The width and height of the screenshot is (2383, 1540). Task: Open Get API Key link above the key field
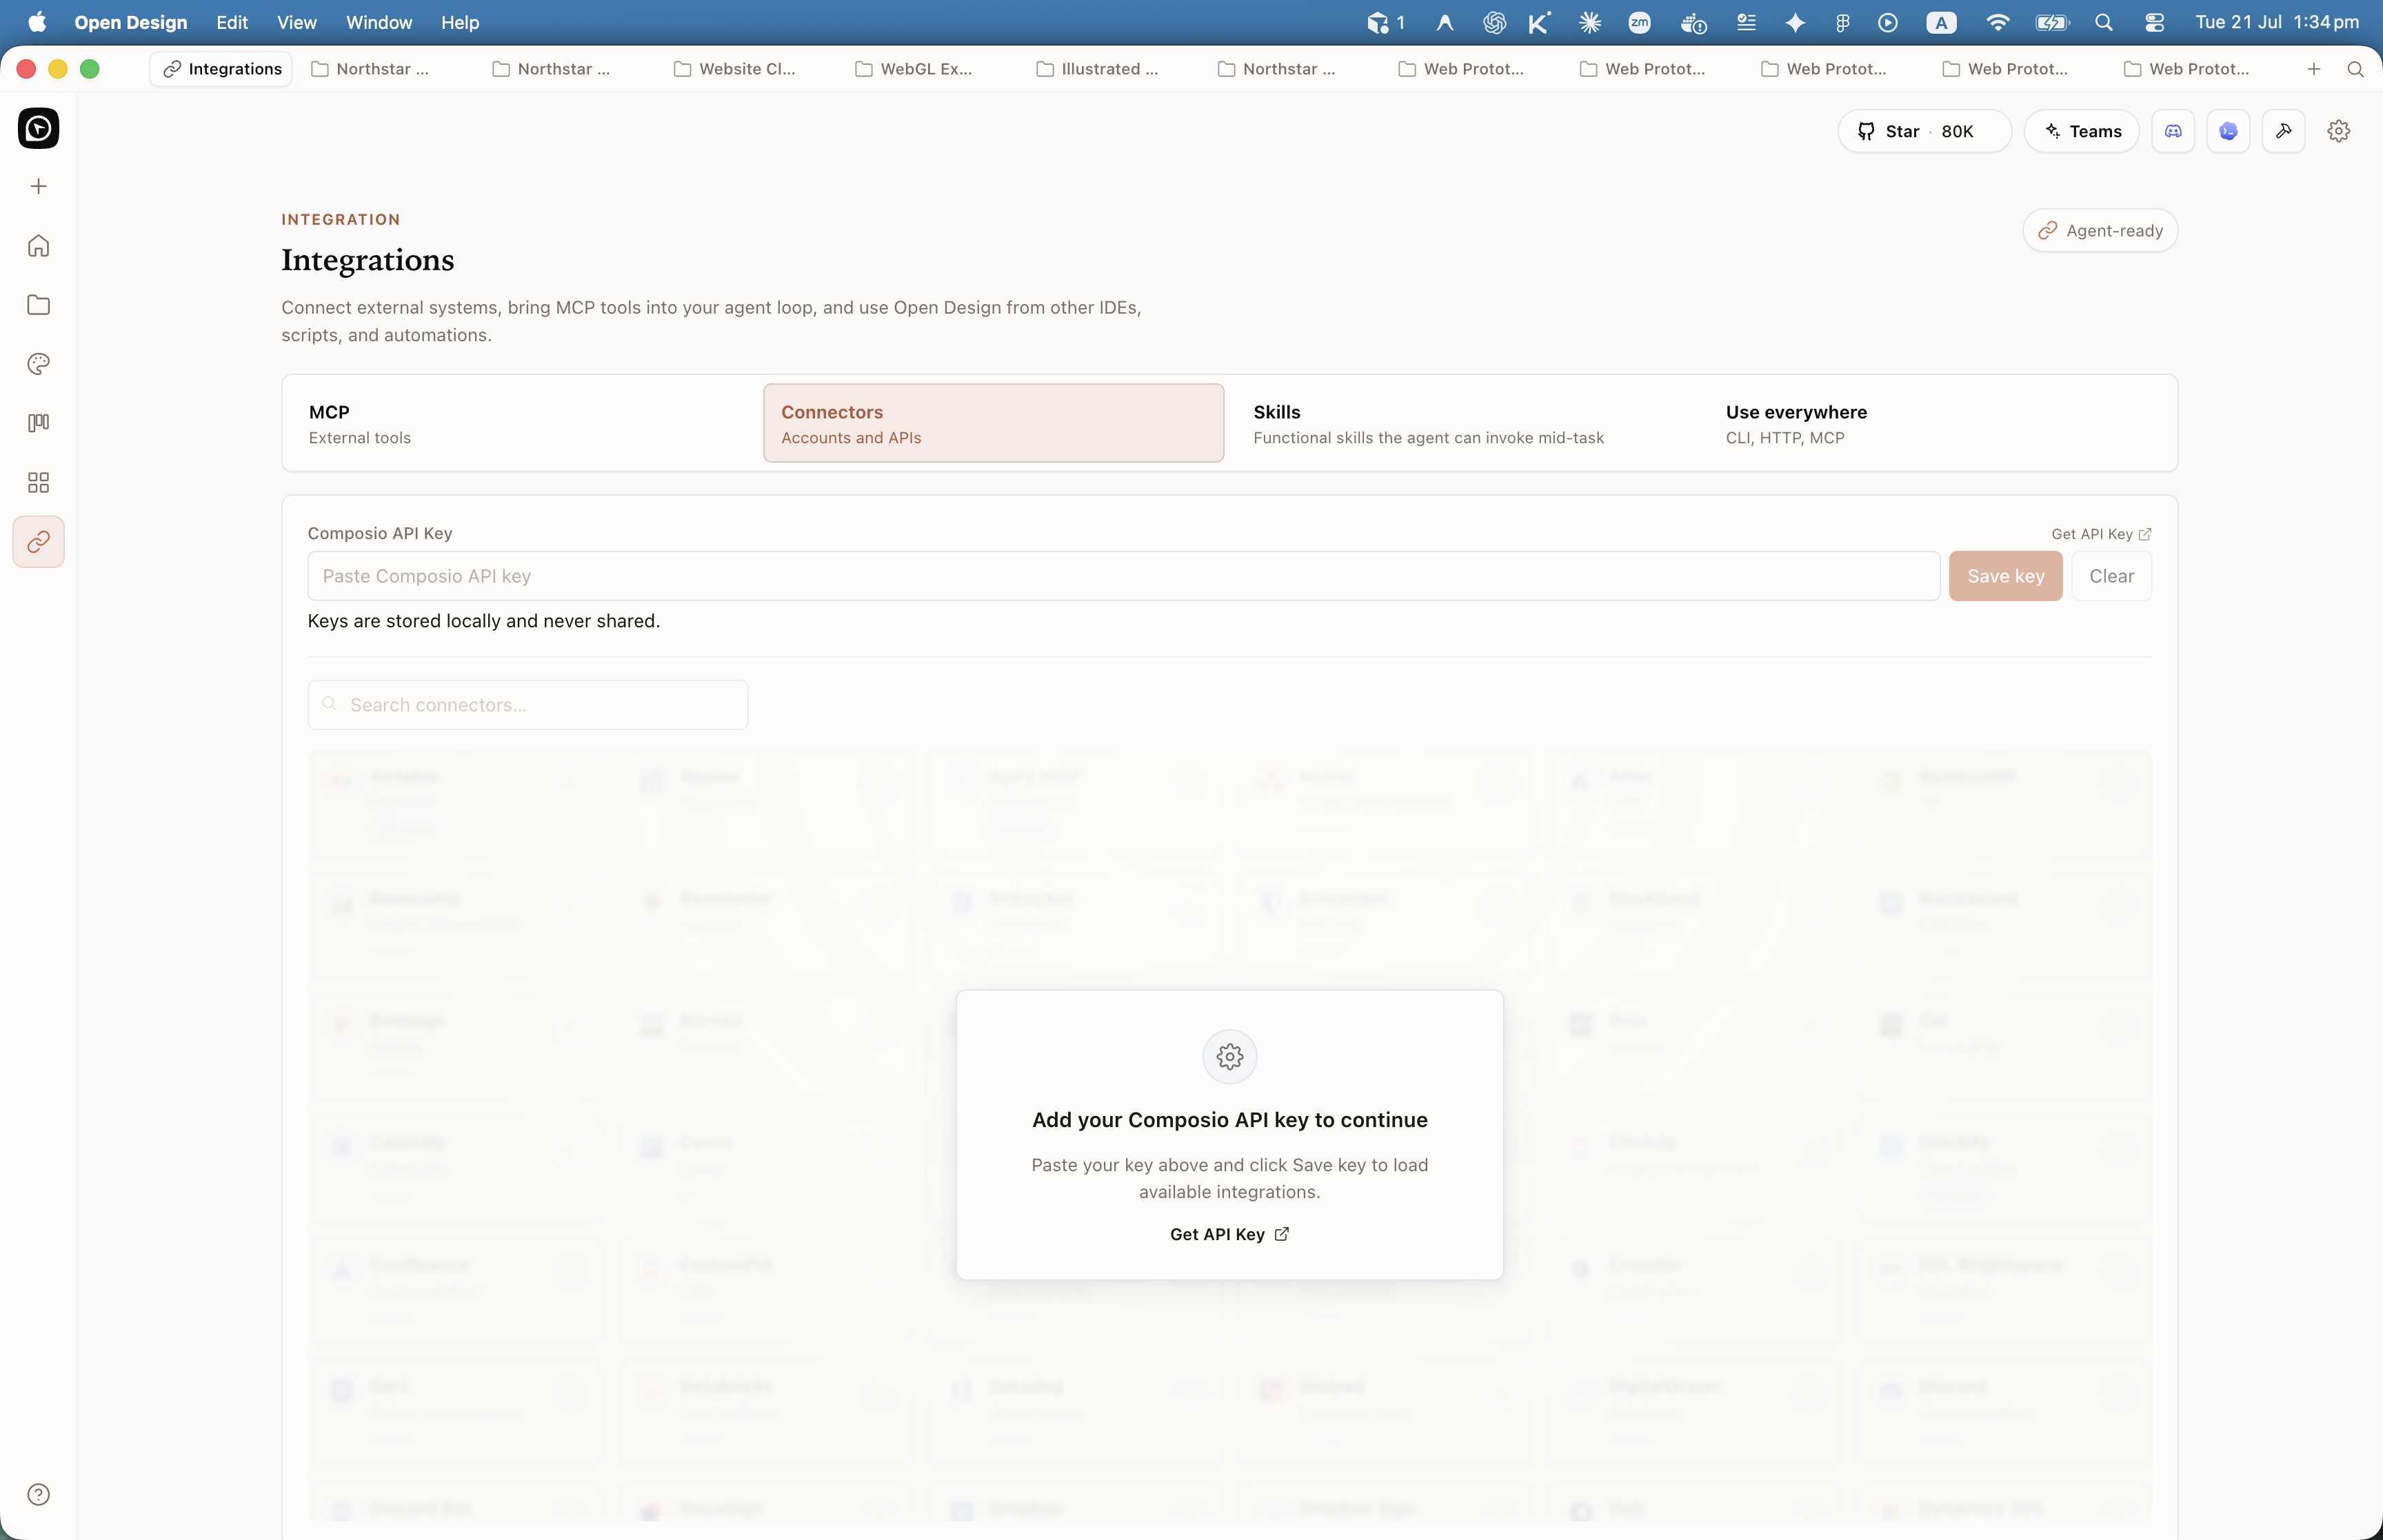click(x=2101, y=534)
